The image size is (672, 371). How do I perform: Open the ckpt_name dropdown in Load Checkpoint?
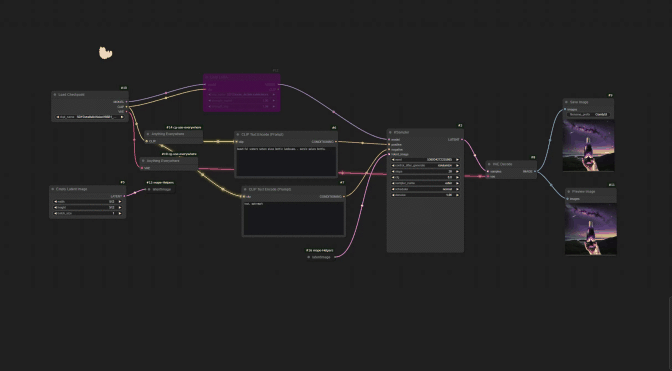[x=90, y=117]
